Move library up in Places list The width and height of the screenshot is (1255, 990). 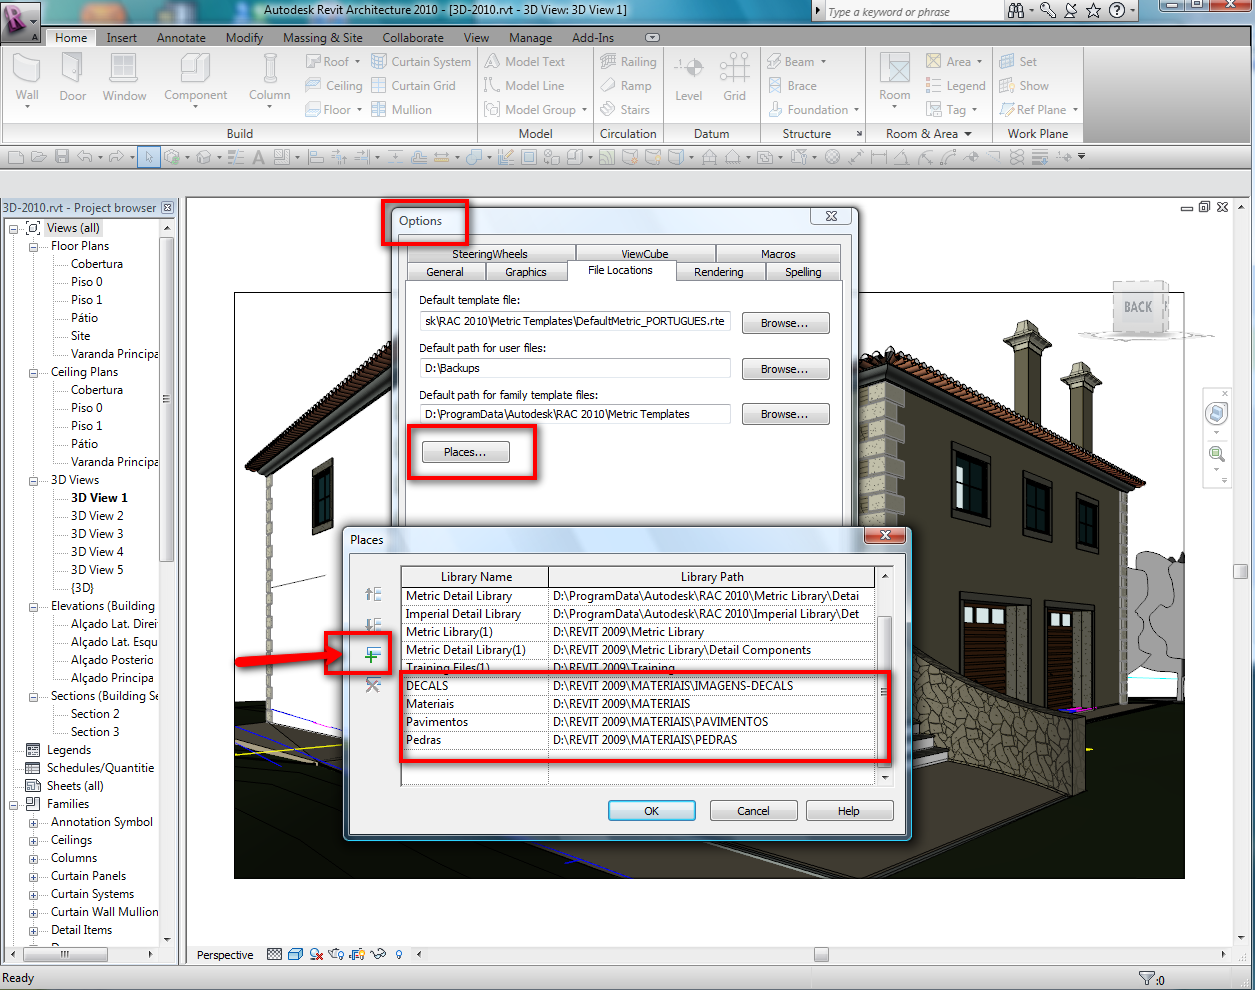(372, 594)
